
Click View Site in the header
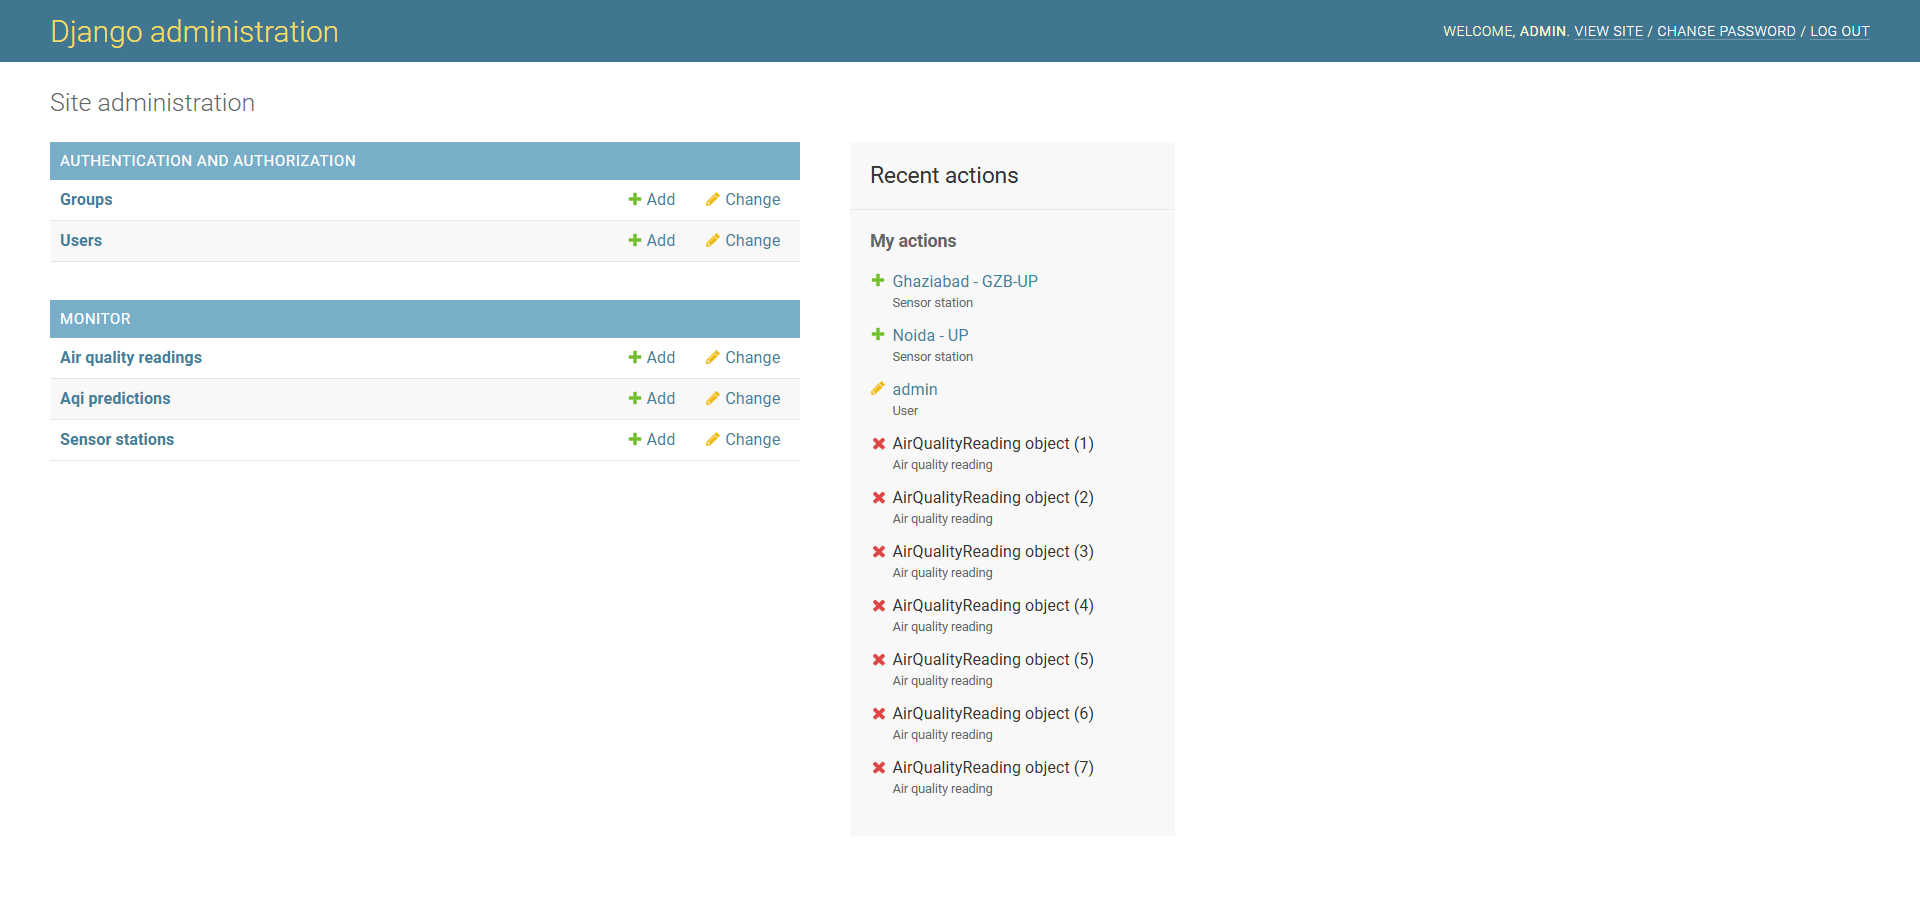1608,32
